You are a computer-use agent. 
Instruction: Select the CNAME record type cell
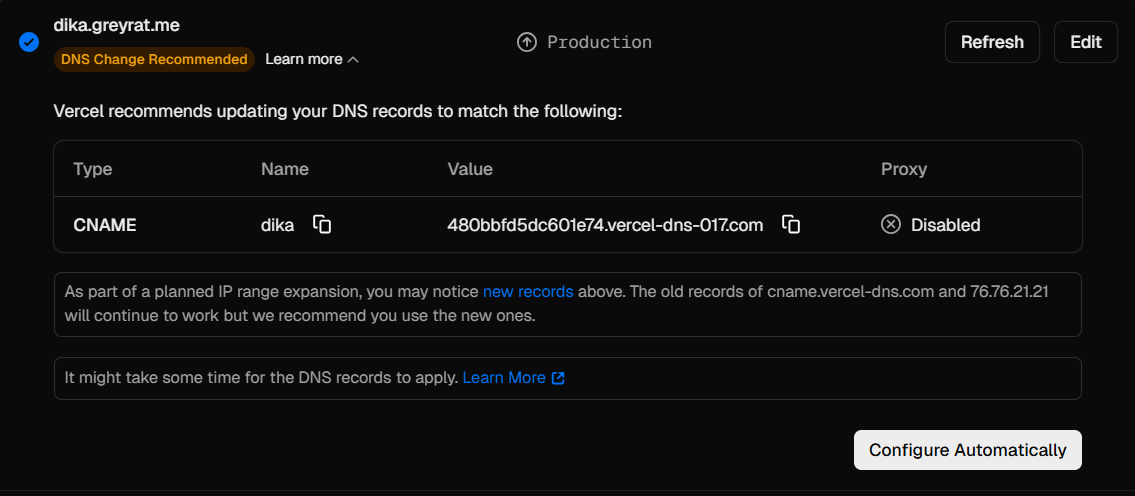pyautogui.click(x=105, y=225)
